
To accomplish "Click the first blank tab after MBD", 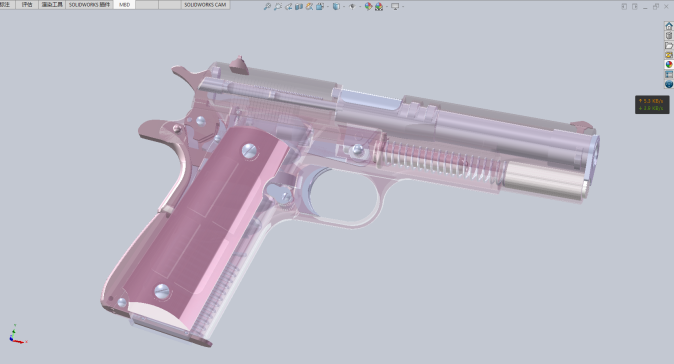I will 147,5.
